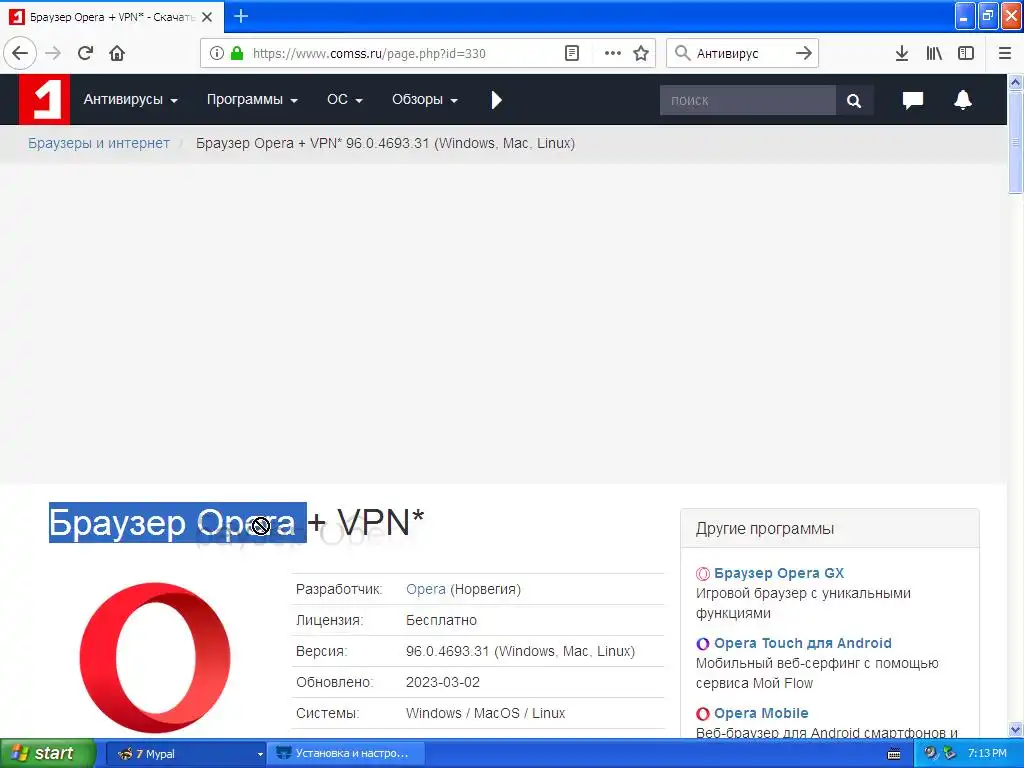Click the Бесплатно license value
Screen dimensions: 1024x768
441,620
